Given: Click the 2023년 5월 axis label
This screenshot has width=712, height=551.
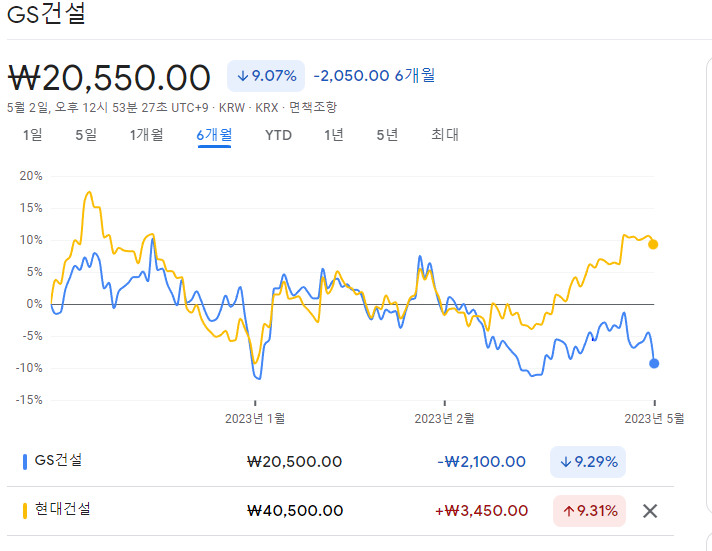Looking at the screenshot, I should click(x=654, y=418).
